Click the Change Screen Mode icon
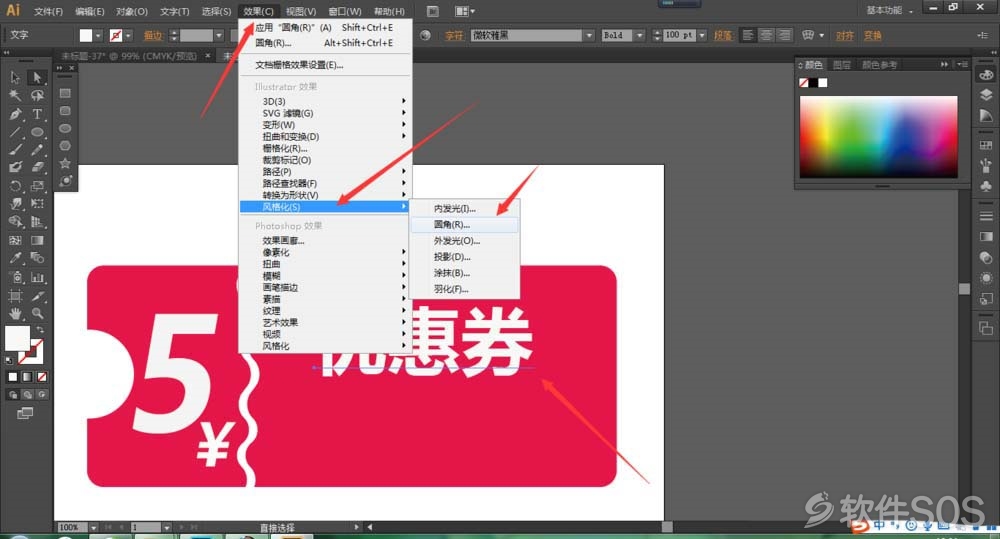 25,413
